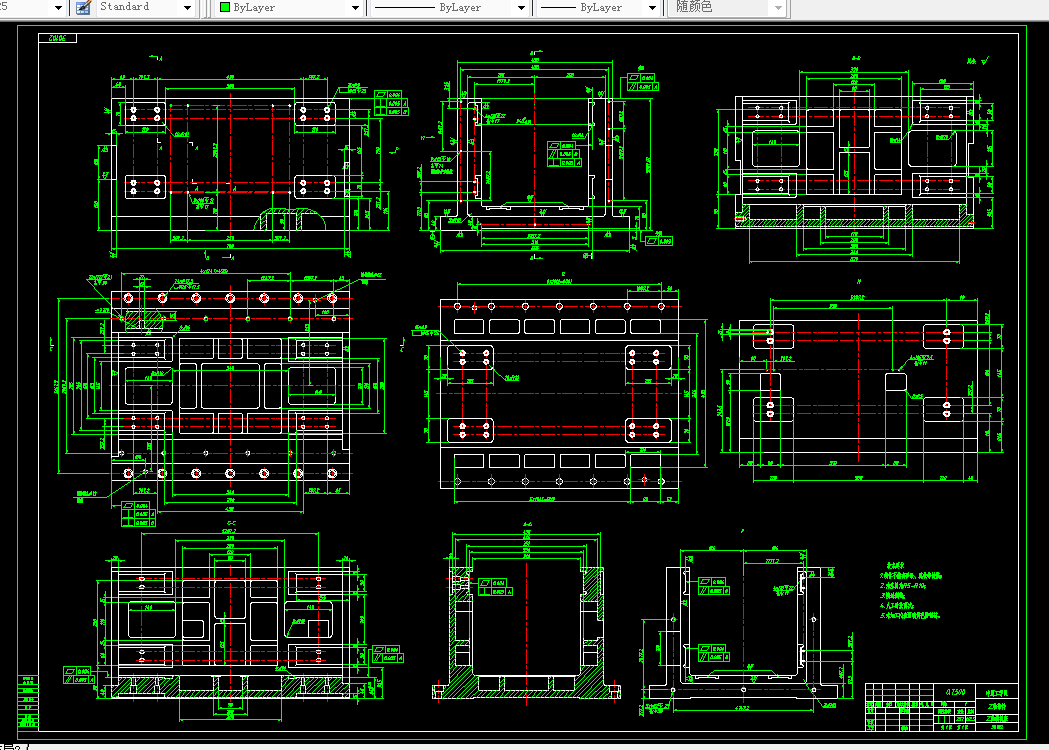Expand the linetype ByLayer dropdown beside the color box
Screen dimensions: 1049x750
point(521,7)
